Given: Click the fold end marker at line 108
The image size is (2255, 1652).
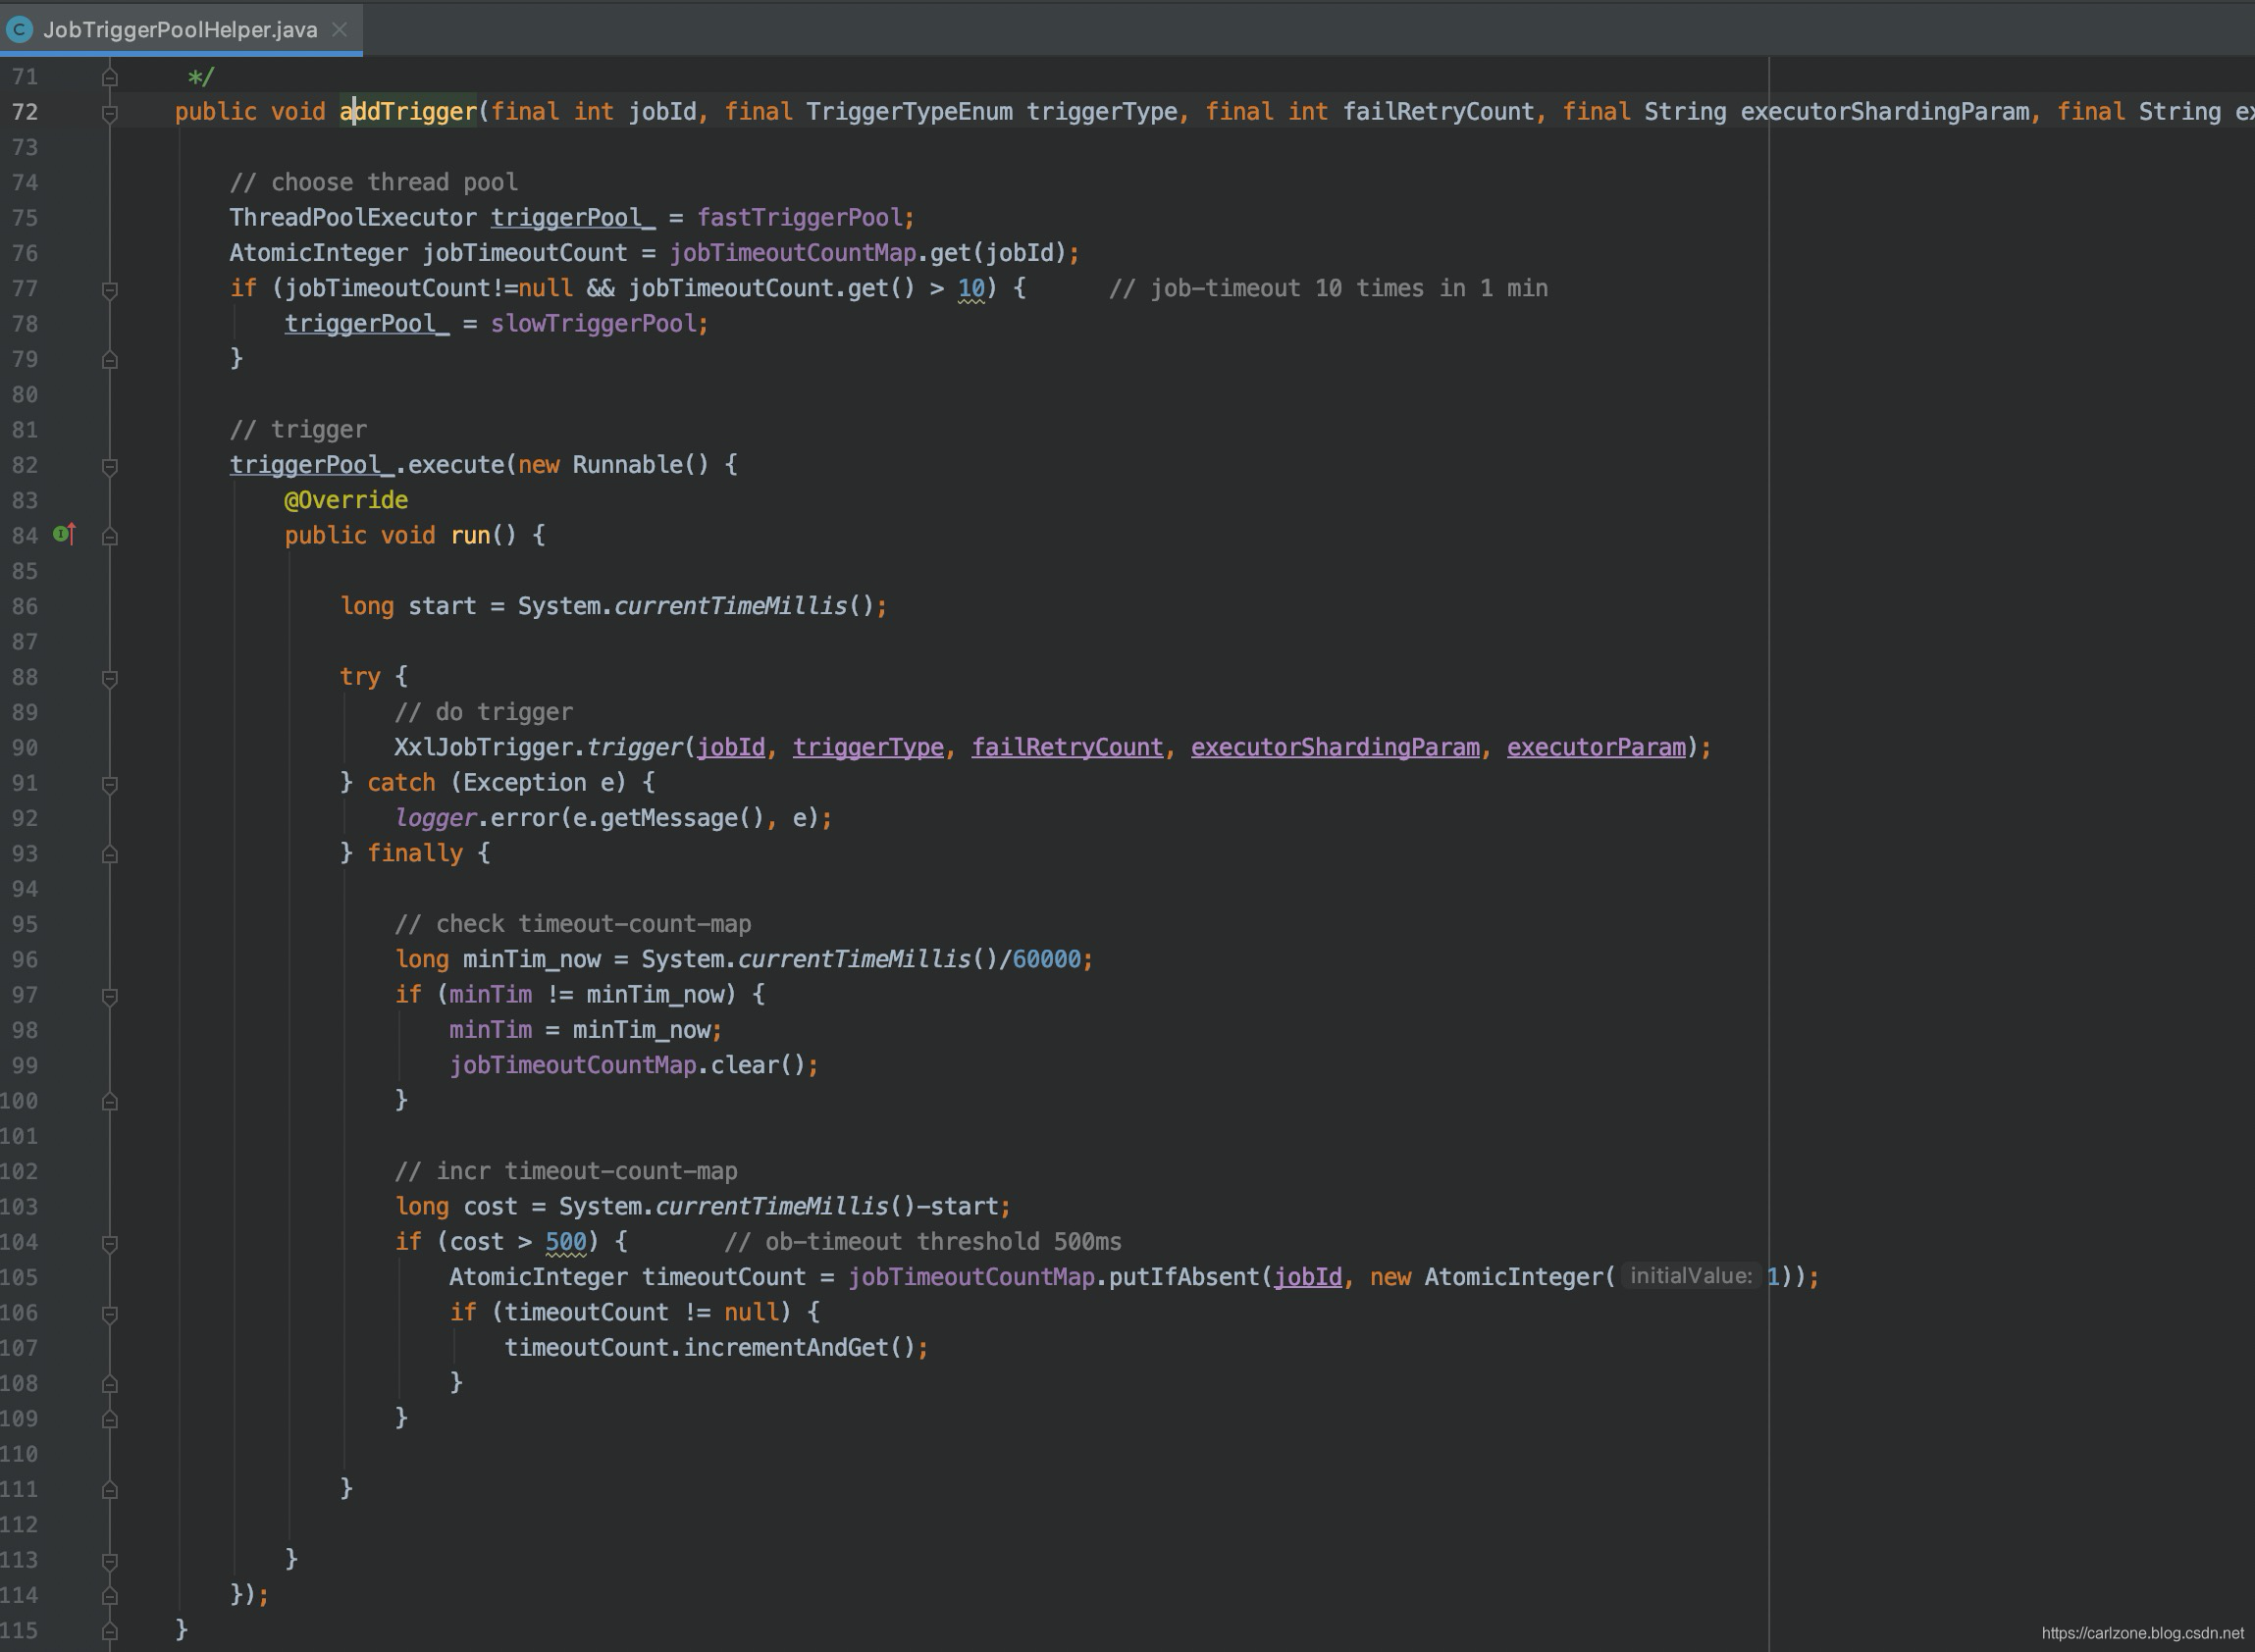Looking at the screenshot, I should pos(110,1384).
